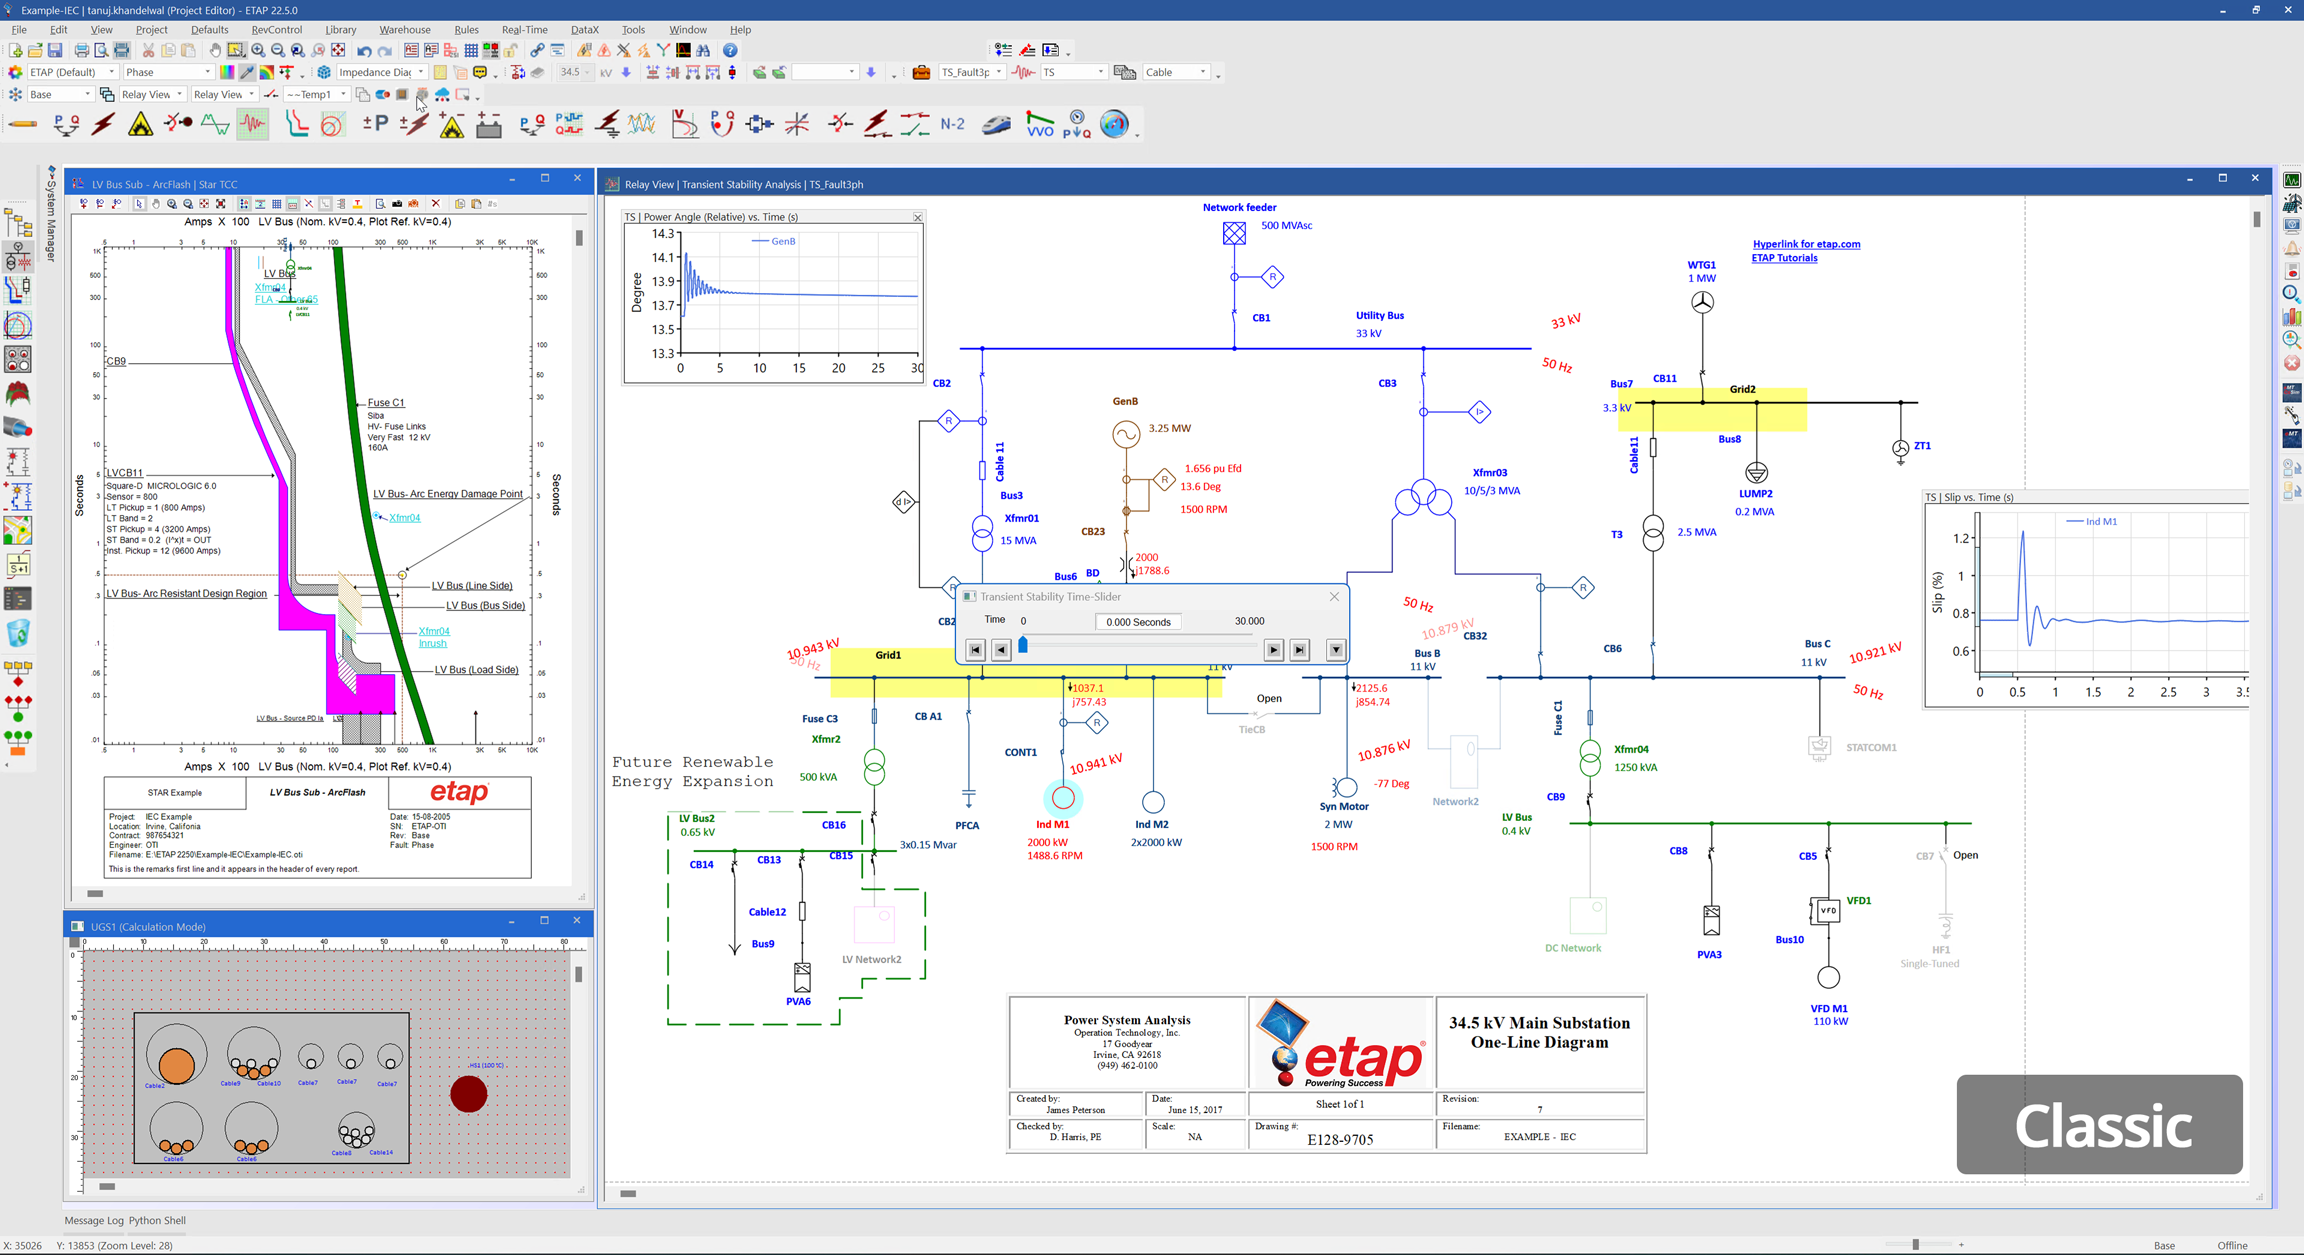Click the Hyperlink for etap.com link
The height and width of the screenshot is (1255, 2304).
[1806, 244]
